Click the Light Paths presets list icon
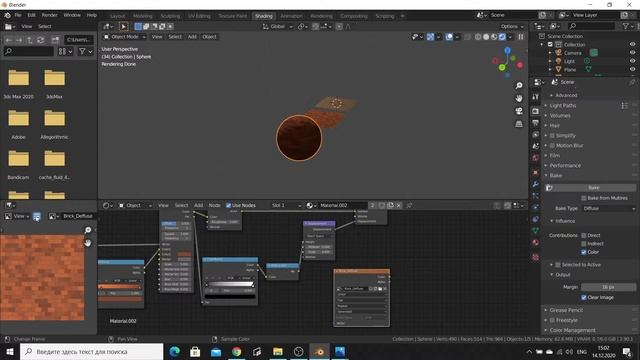Viewport: 640px width, 360px height. (x=624, y=106)
